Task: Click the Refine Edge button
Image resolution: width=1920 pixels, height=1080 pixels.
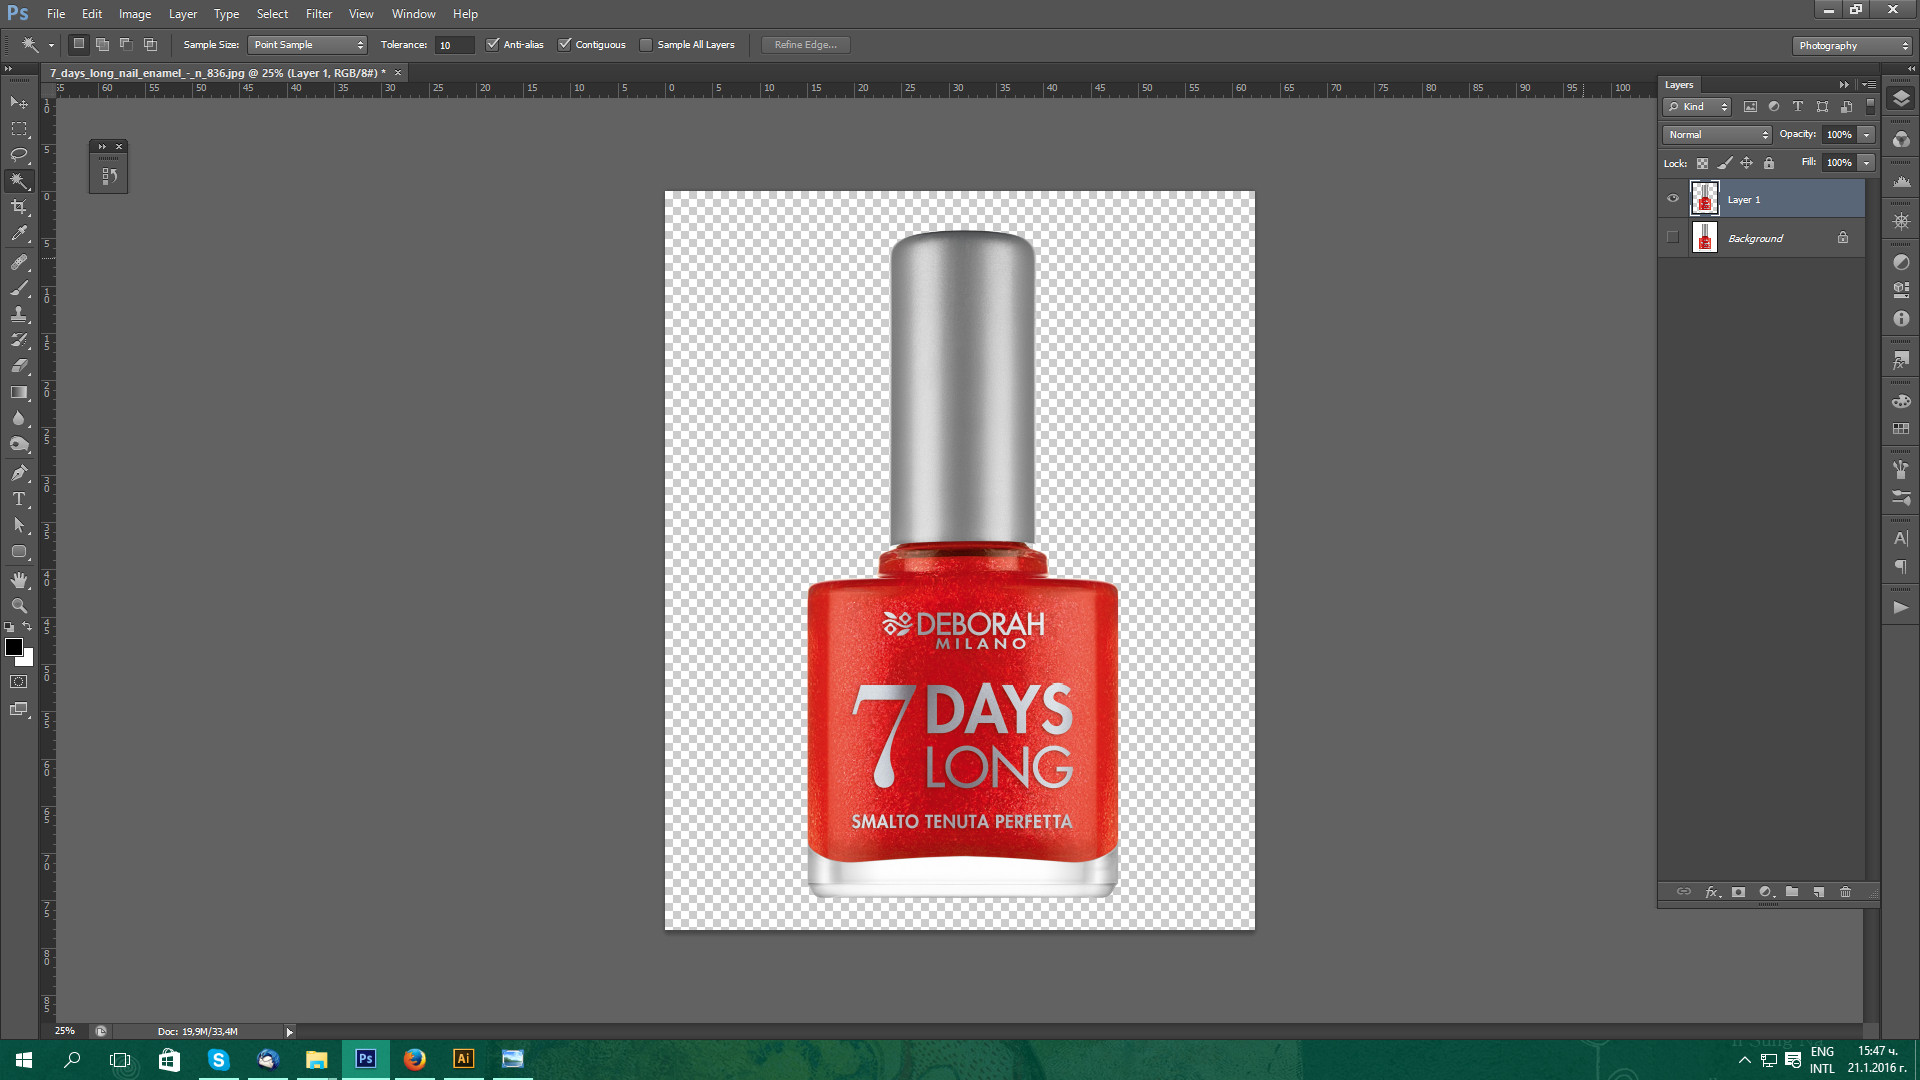Action: click(x=806, y=44)
